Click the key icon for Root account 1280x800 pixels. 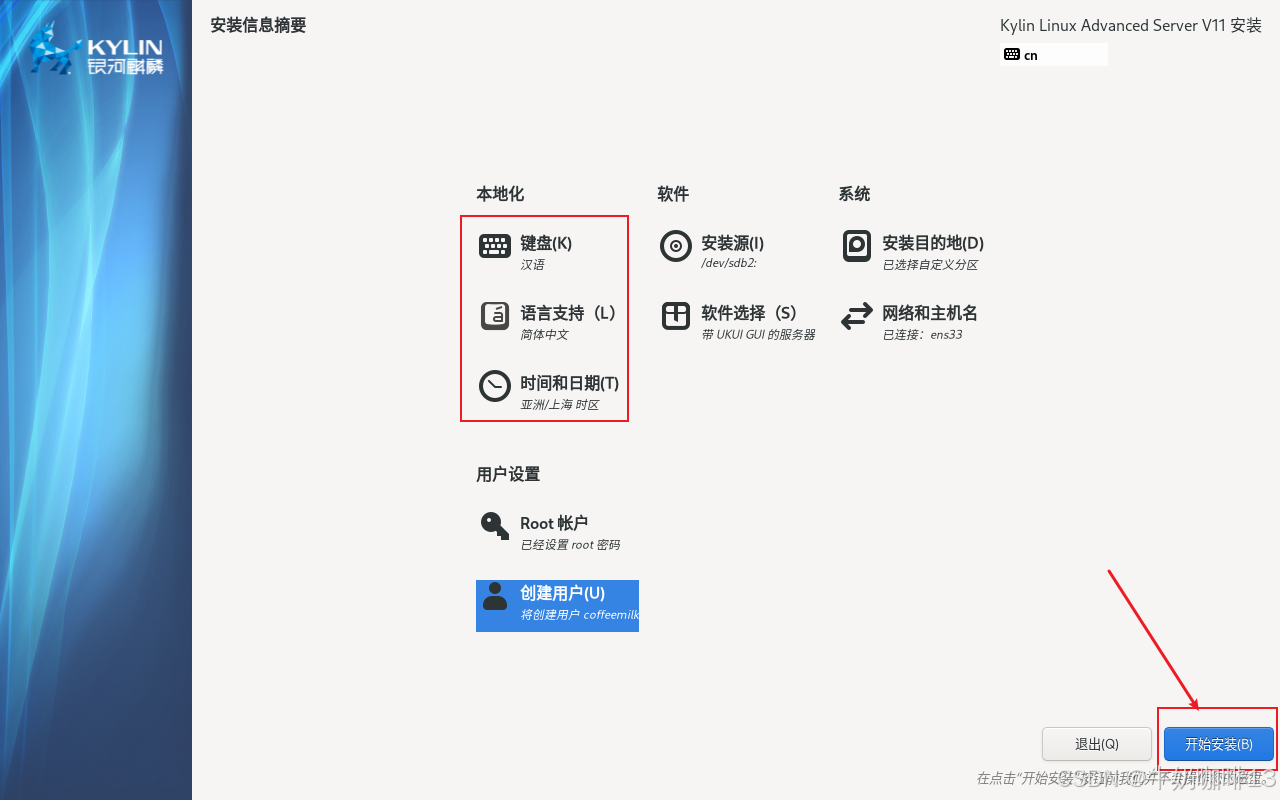click(x=495, y=526)
